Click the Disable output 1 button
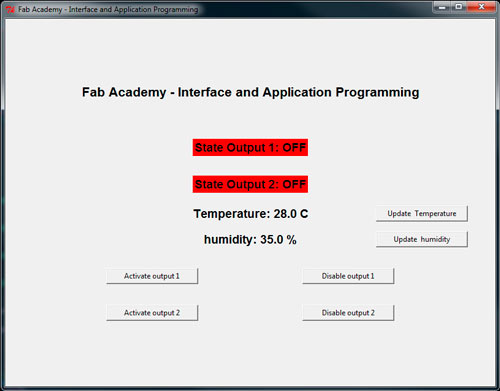Image resolution: width=500 pixels, height=391 pixels. pos(348,276)
